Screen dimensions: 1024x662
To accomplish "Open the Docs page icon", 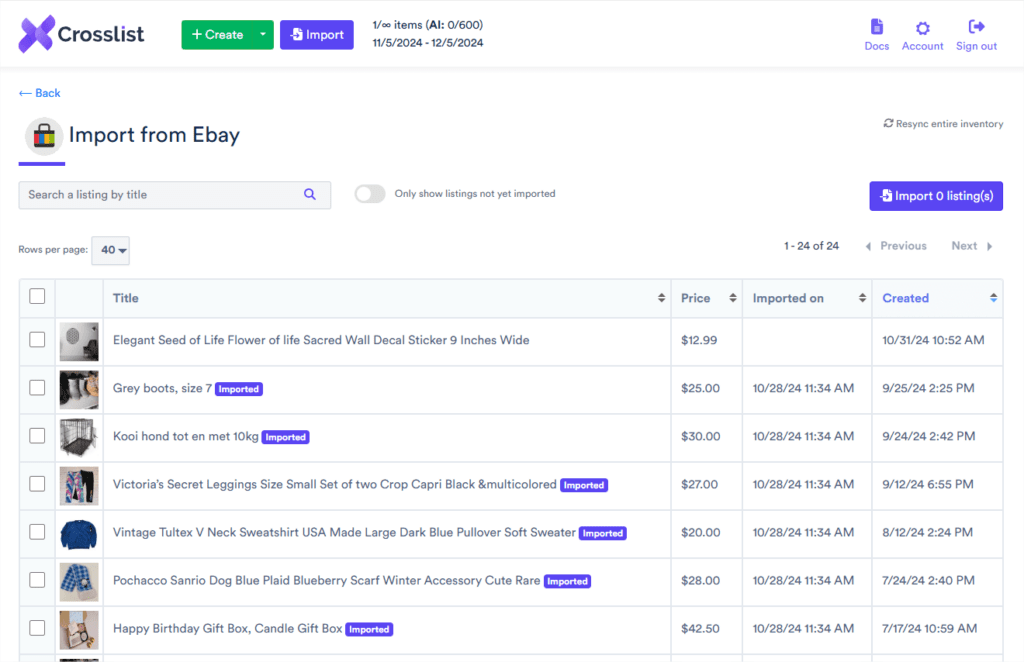I will click(876, 27).
